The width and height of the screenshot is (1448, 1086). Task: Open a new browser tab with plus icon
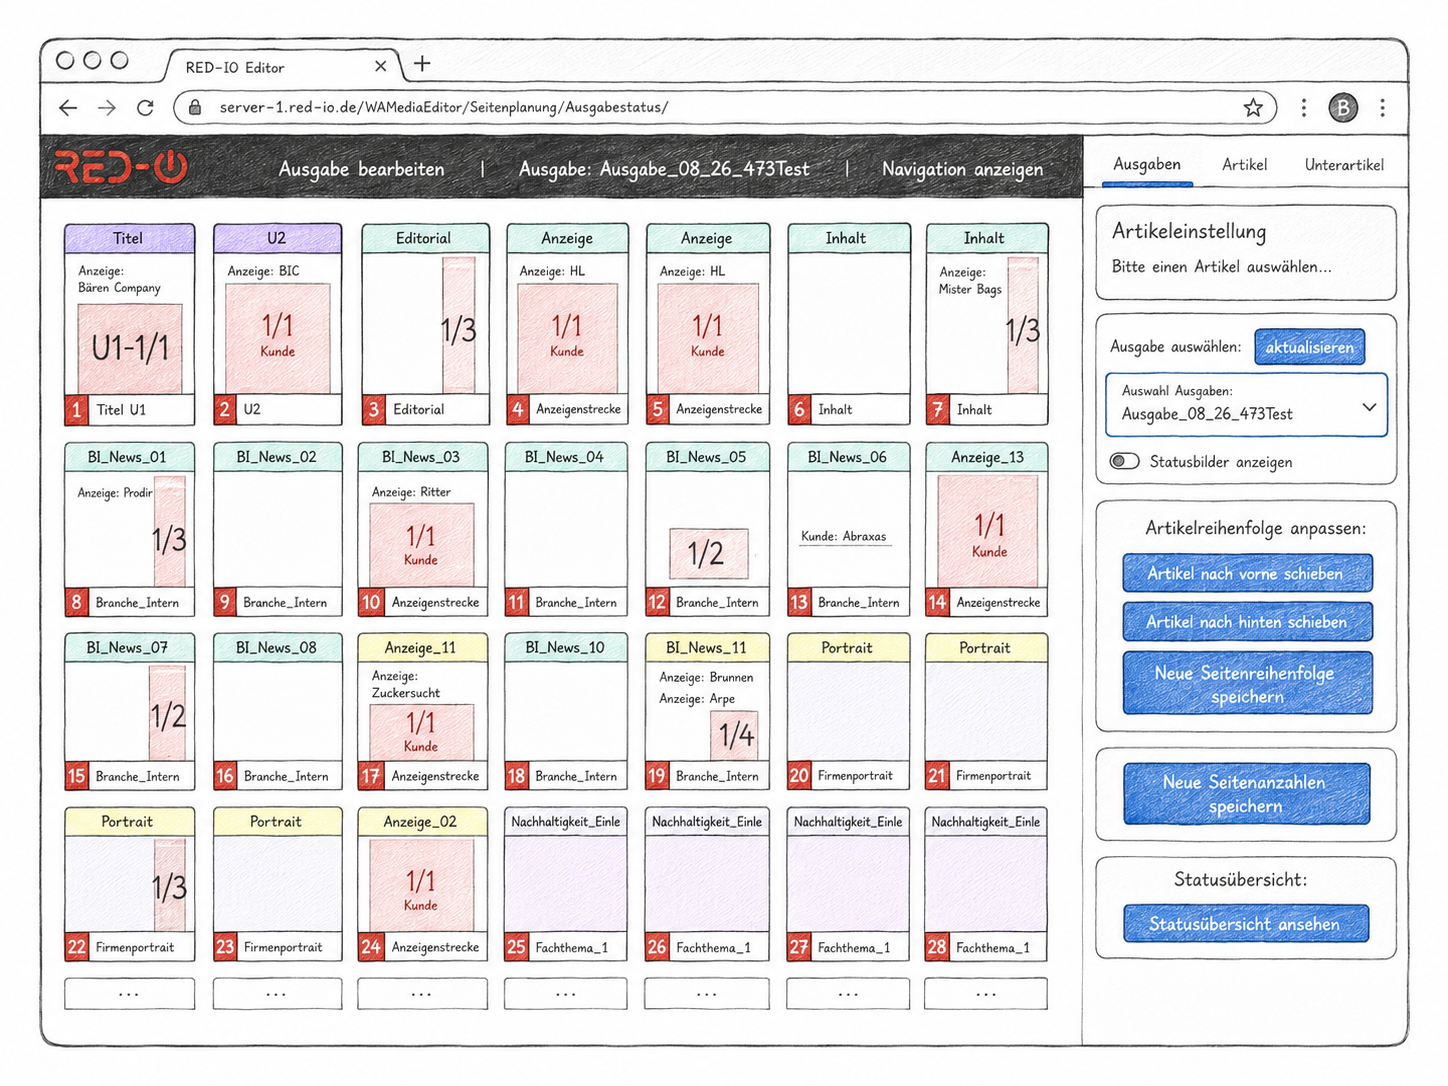(x=422, y=64)
